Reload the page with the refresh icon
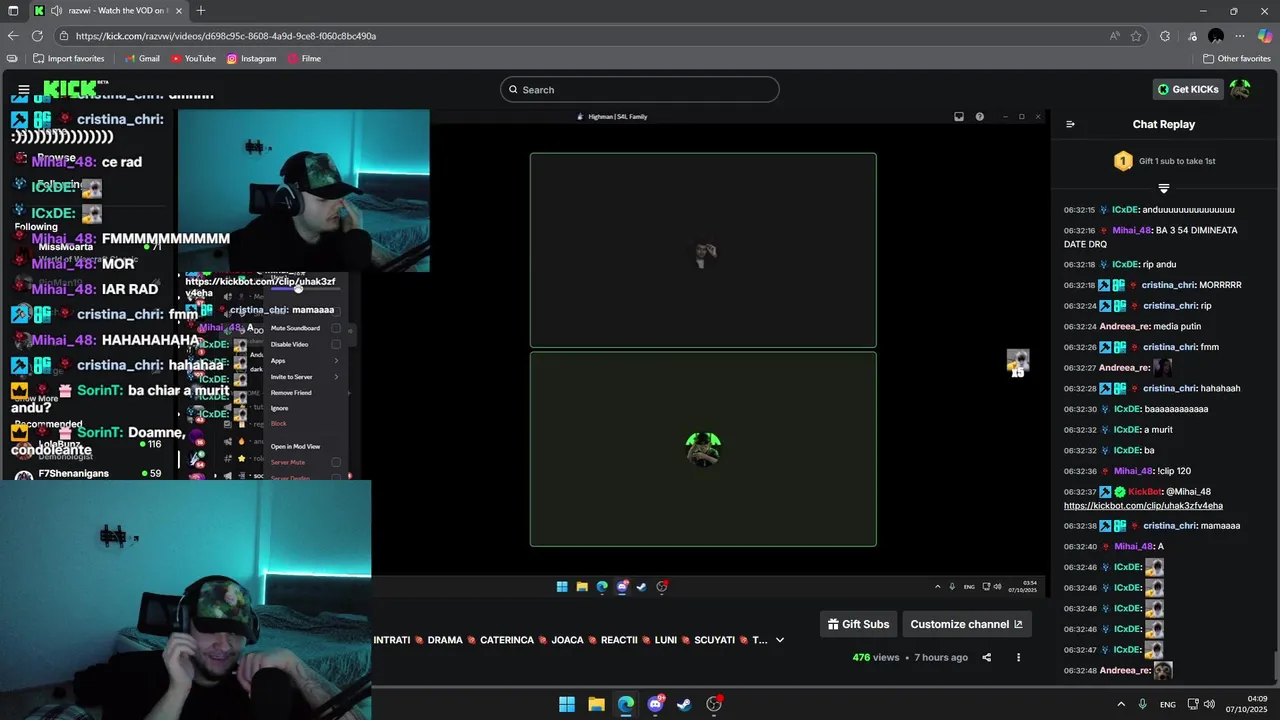Screen dimensions: 1280x720 coord(37,36)
